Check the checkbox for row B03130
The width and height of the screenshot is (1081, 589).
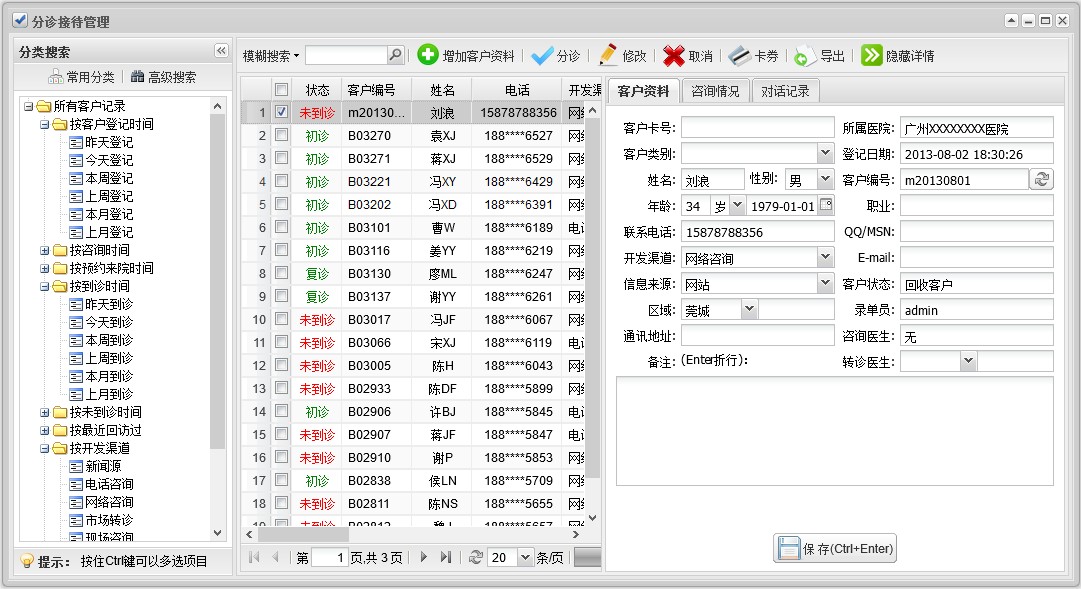point(281,273)
